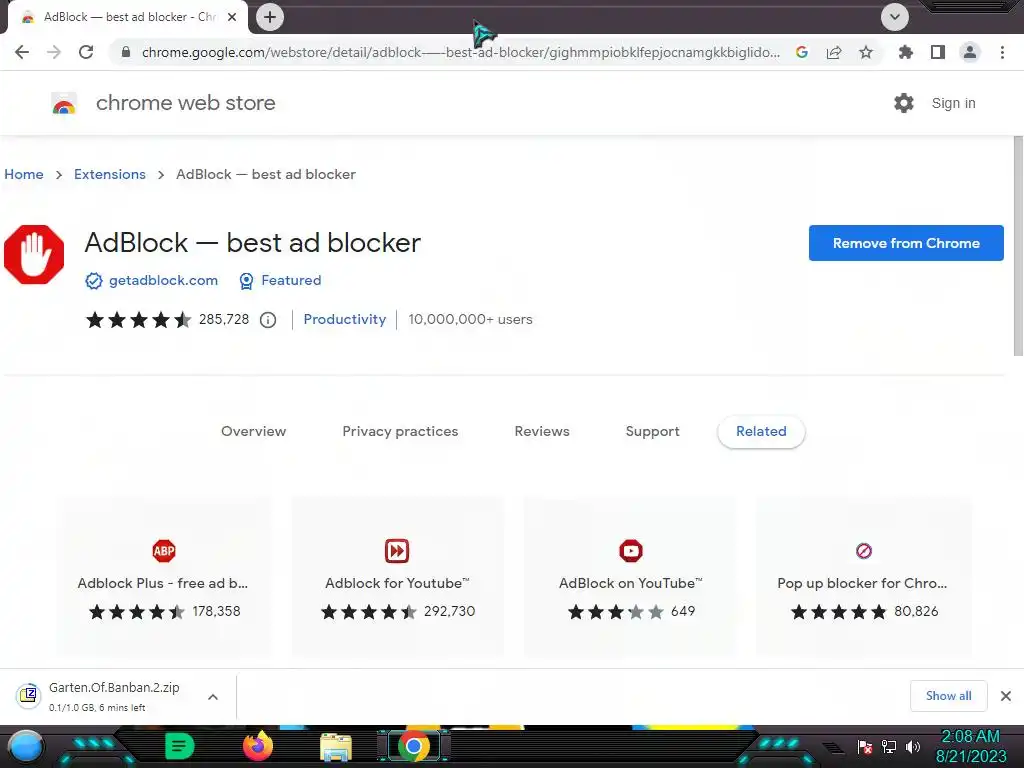This screenshot has height=768, width=1024.
Task: Click Remove from Chrome button
Action: tap(906, 243)
